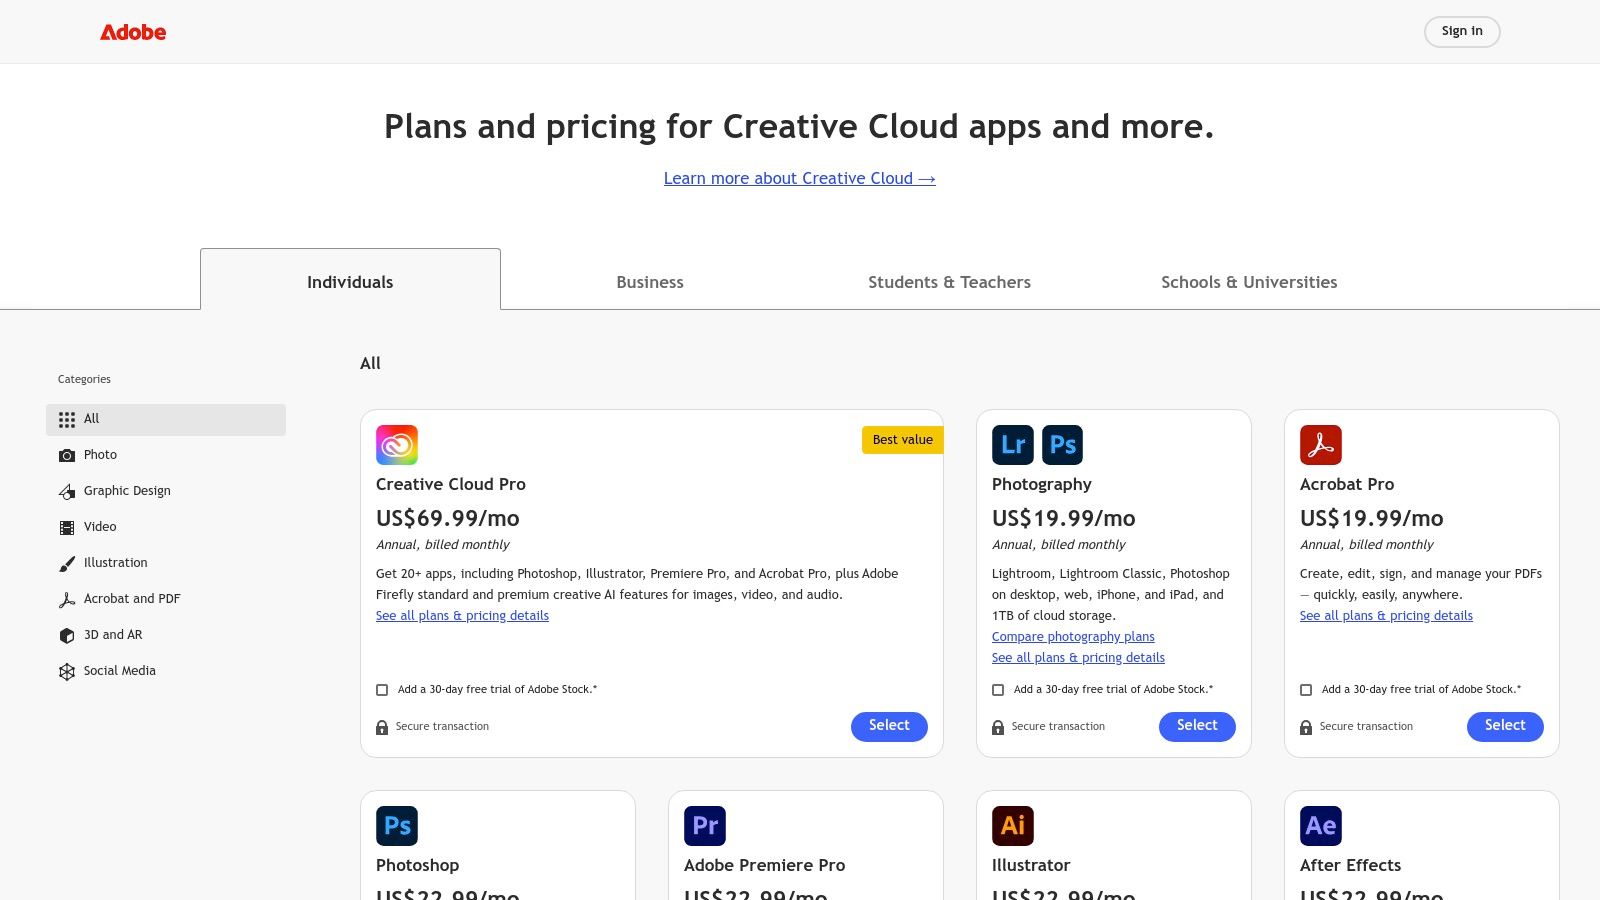This screenshot has width=1600, height=900.
Task: Open the Students & Teachers tab
Action: click(x=949, y=282)
